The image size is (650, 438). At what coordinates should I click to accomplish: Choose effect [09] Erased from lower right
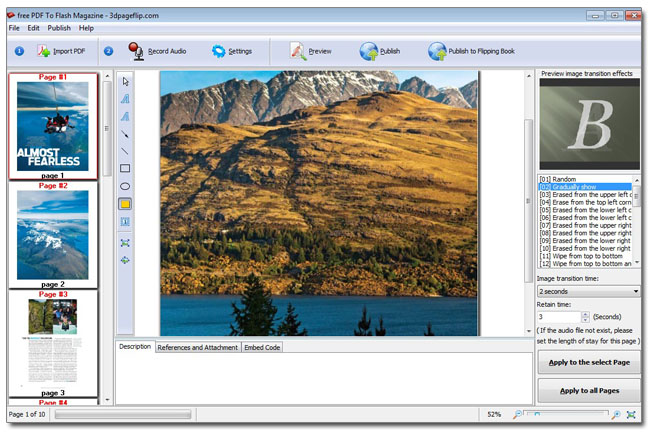click(x=585, y=240)
